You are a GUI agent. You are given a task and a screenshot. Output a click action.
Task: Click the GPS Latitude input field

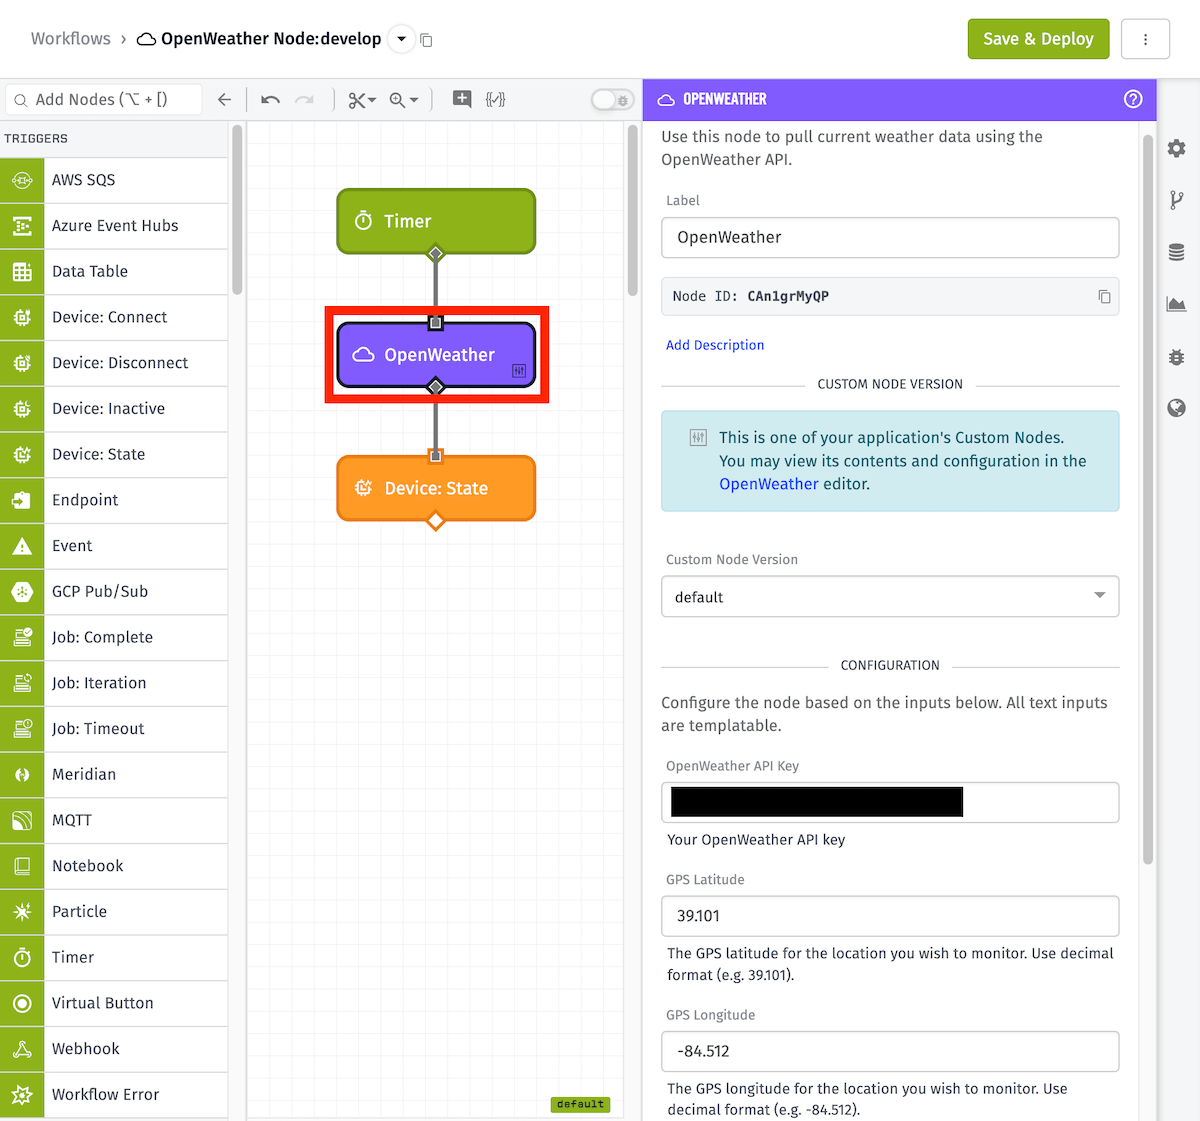click(x=890, y=916)
